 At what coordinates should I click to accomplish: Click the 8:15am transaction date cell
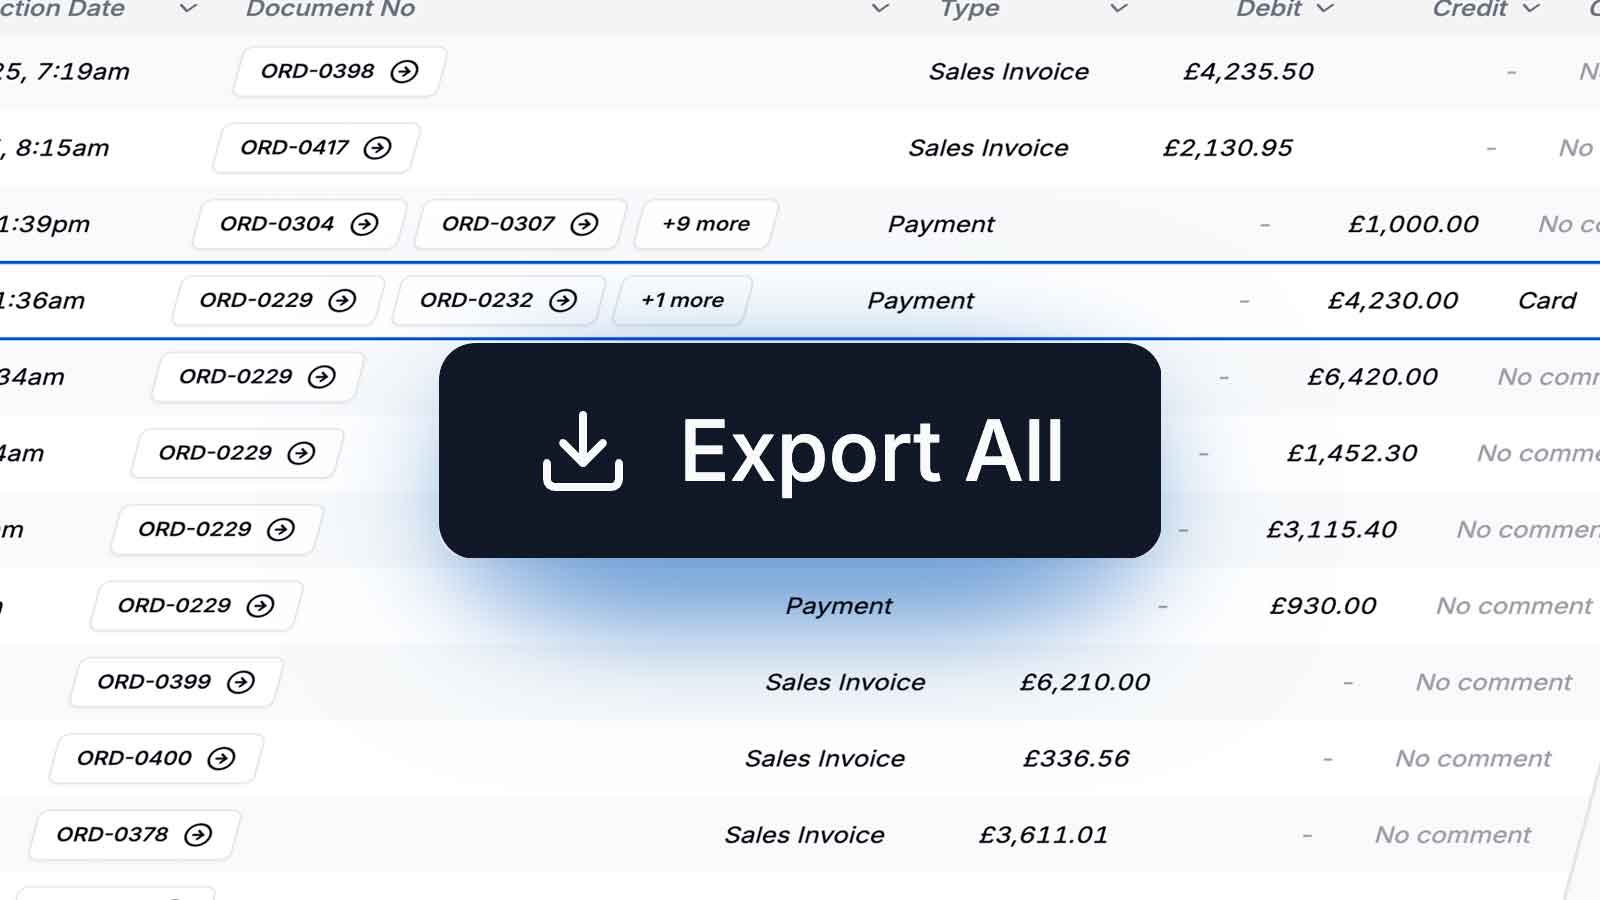point(55,148)
